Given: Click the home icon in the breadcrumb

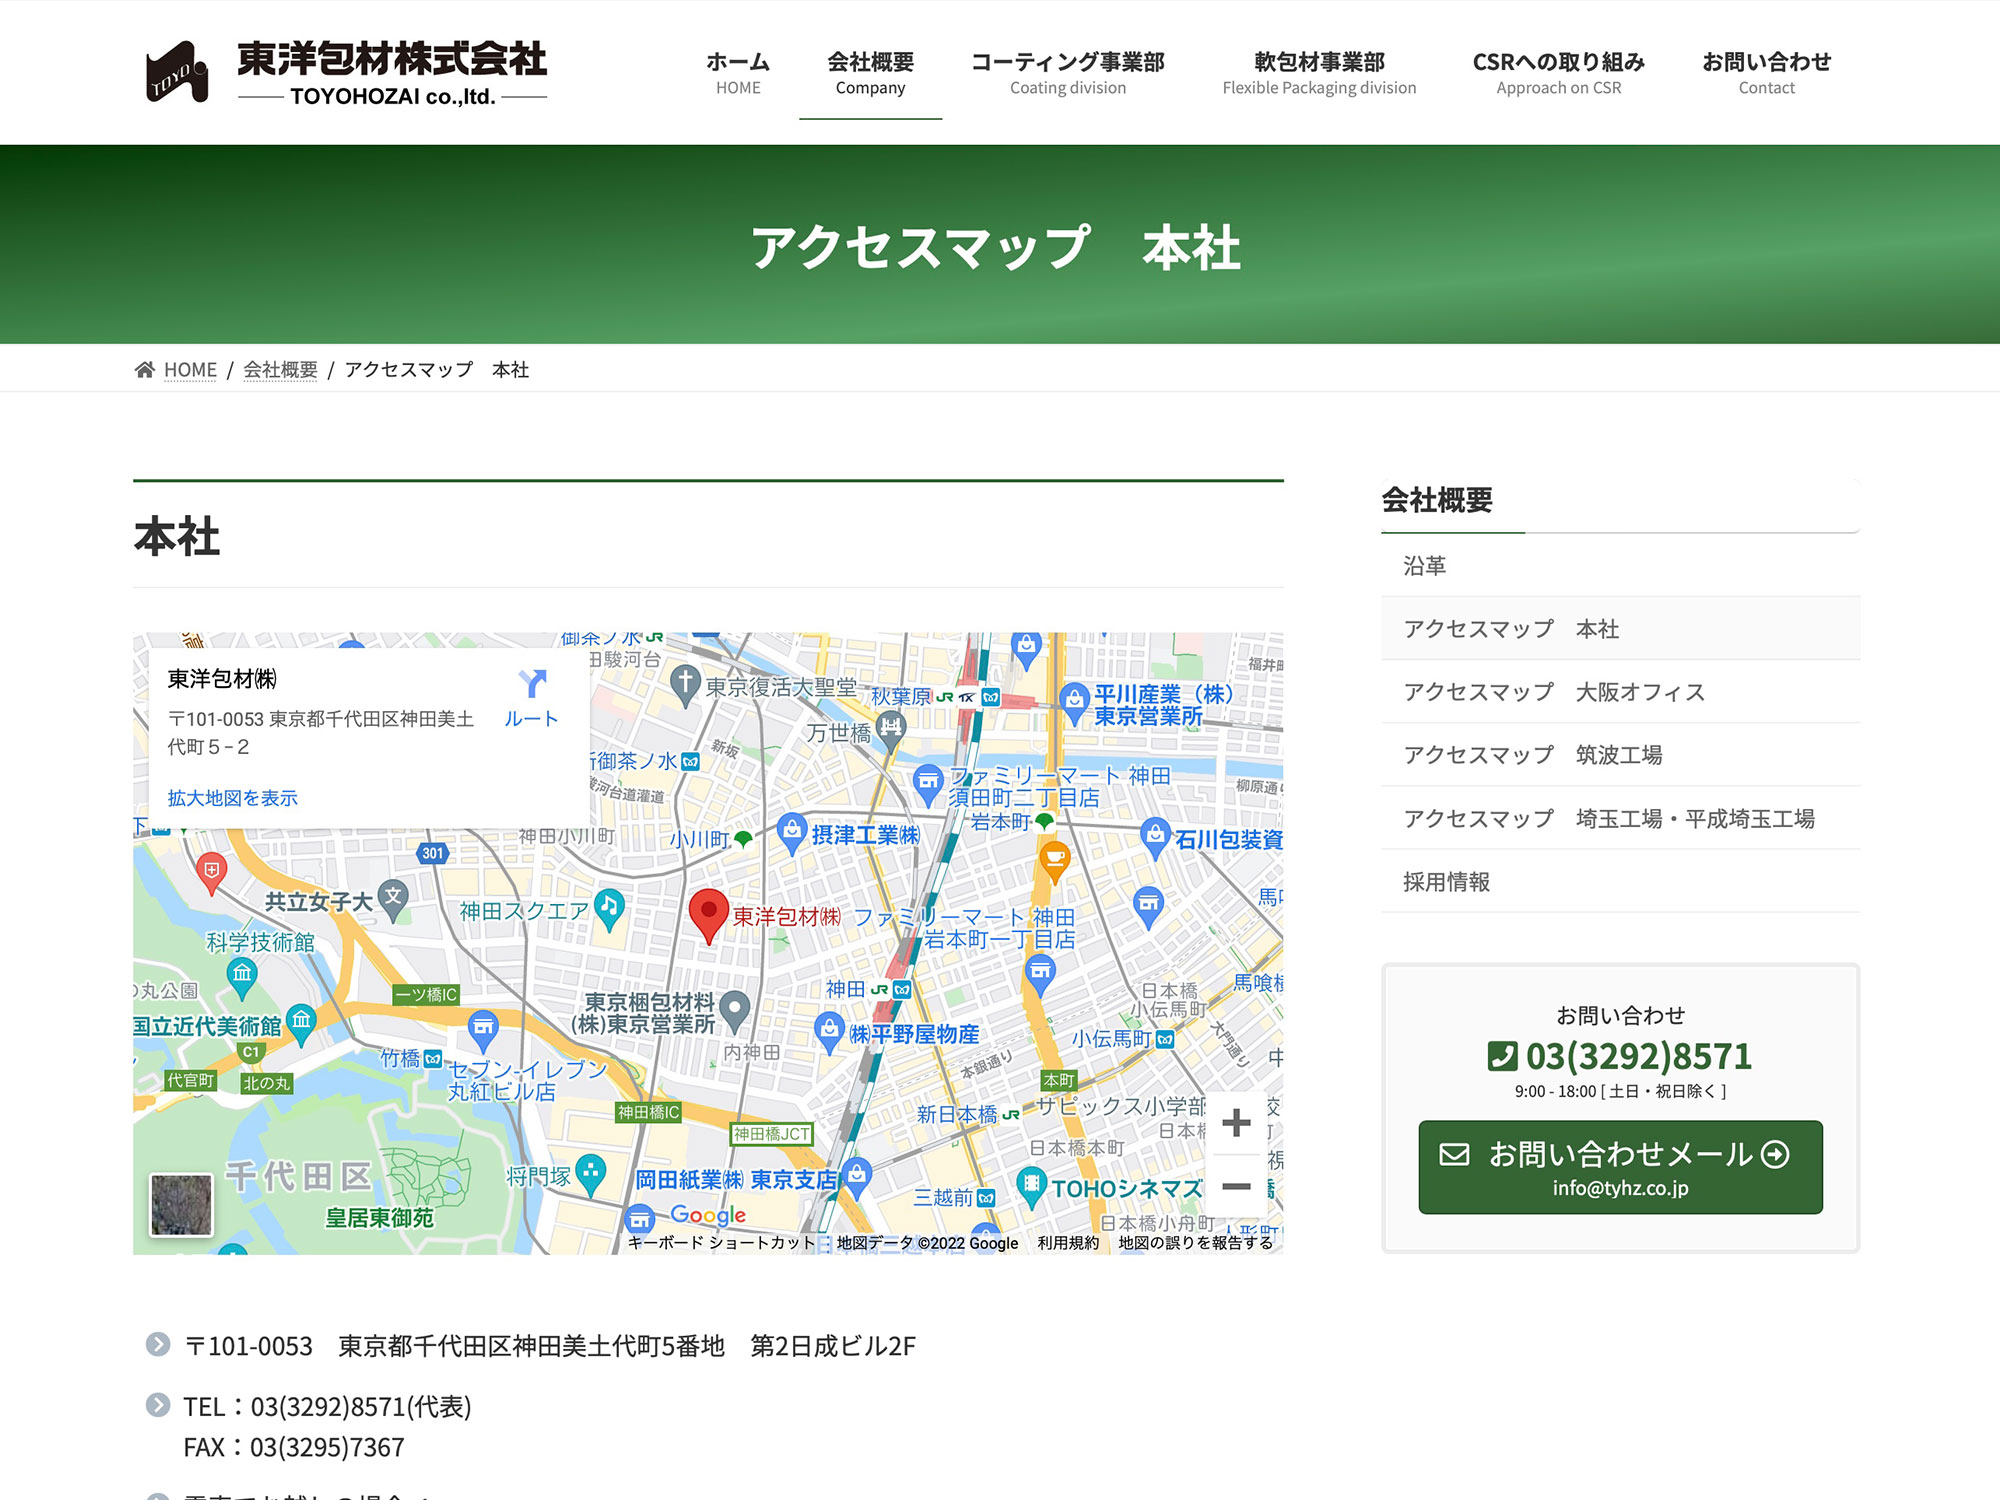Looking at the screenshot, I should pyautogui.click(x=144, y=369).
